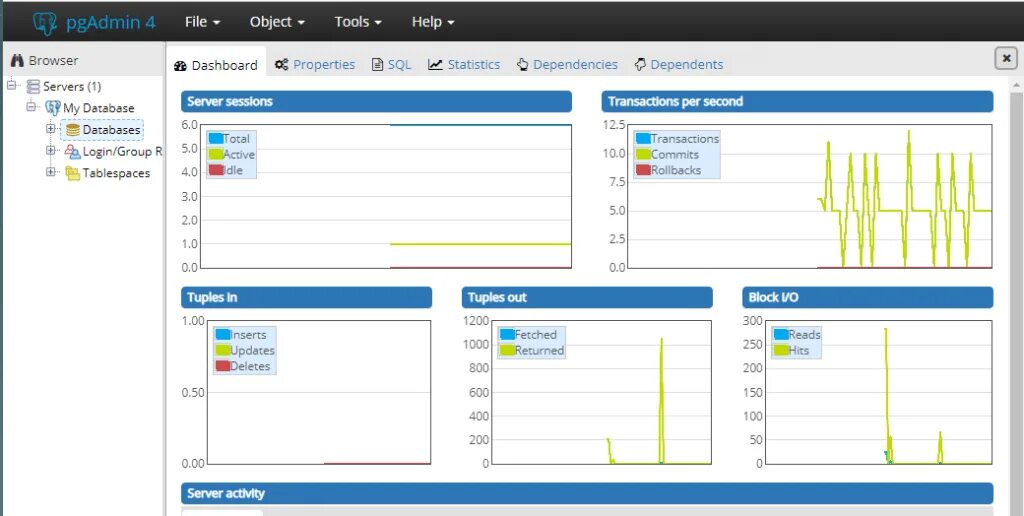Open the Object menu

(277, 22)
